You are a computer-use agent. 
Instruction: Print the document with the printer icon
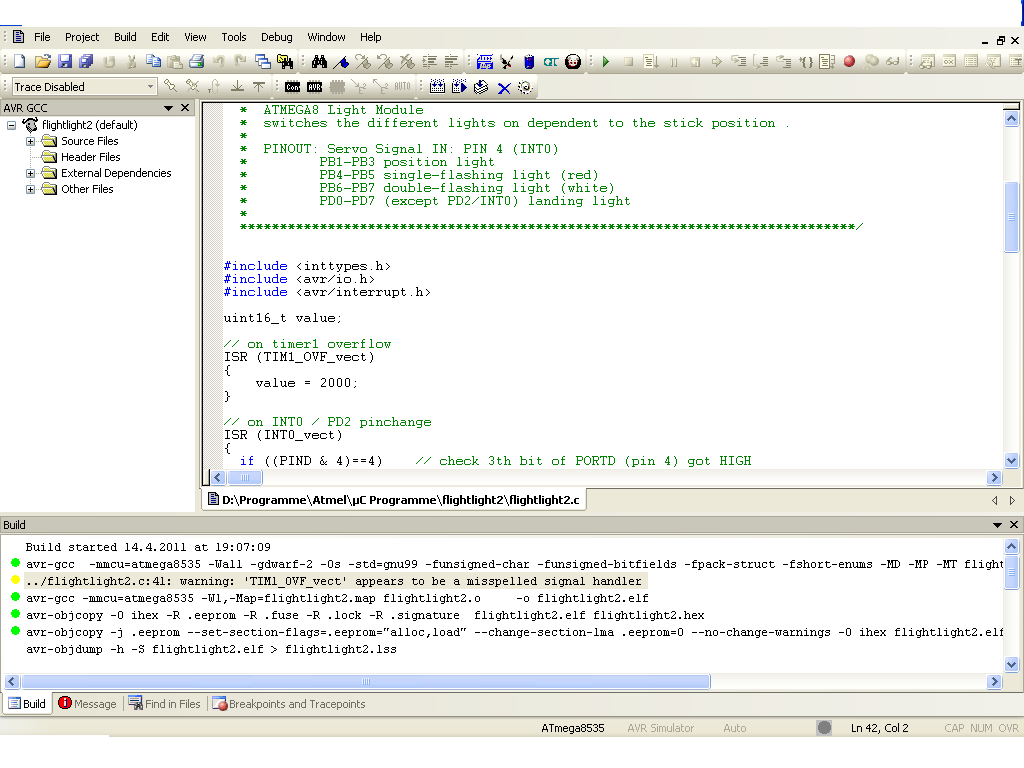coord(197,61)
